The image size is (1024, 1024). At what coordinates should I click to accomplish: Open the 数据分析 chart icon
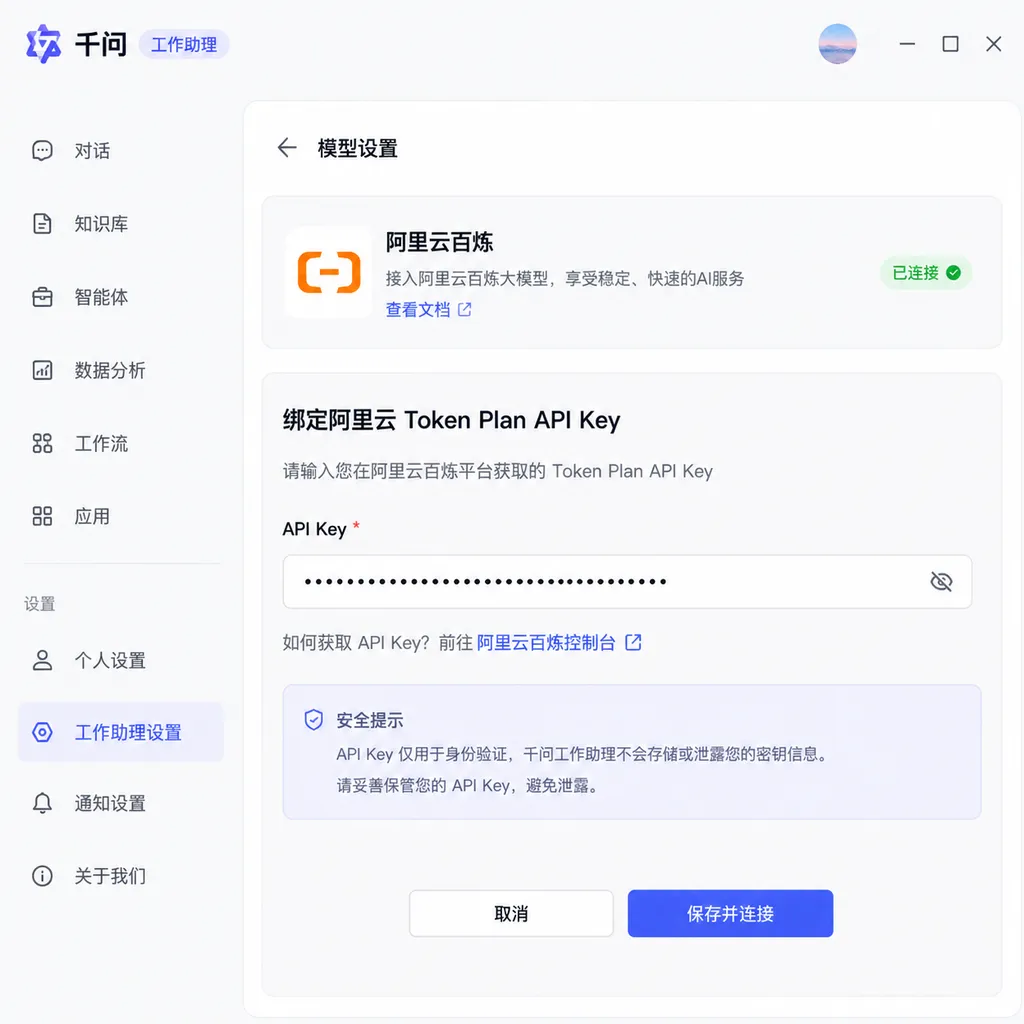point(42,370)
